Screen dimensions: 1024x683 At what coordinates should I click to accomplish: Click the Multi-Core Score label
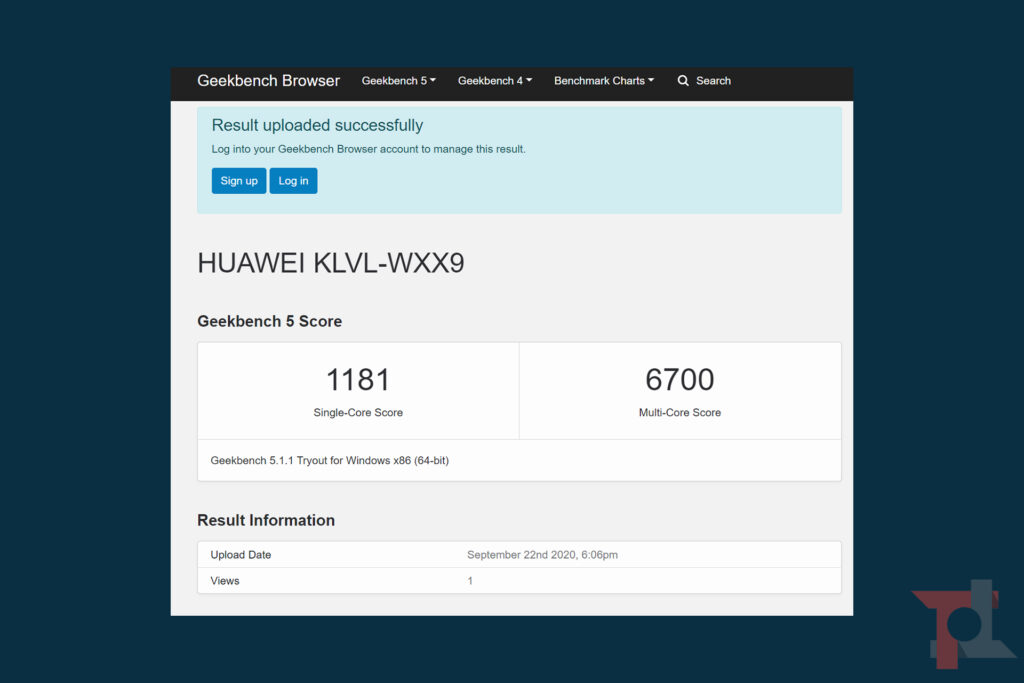pos(679,413)
